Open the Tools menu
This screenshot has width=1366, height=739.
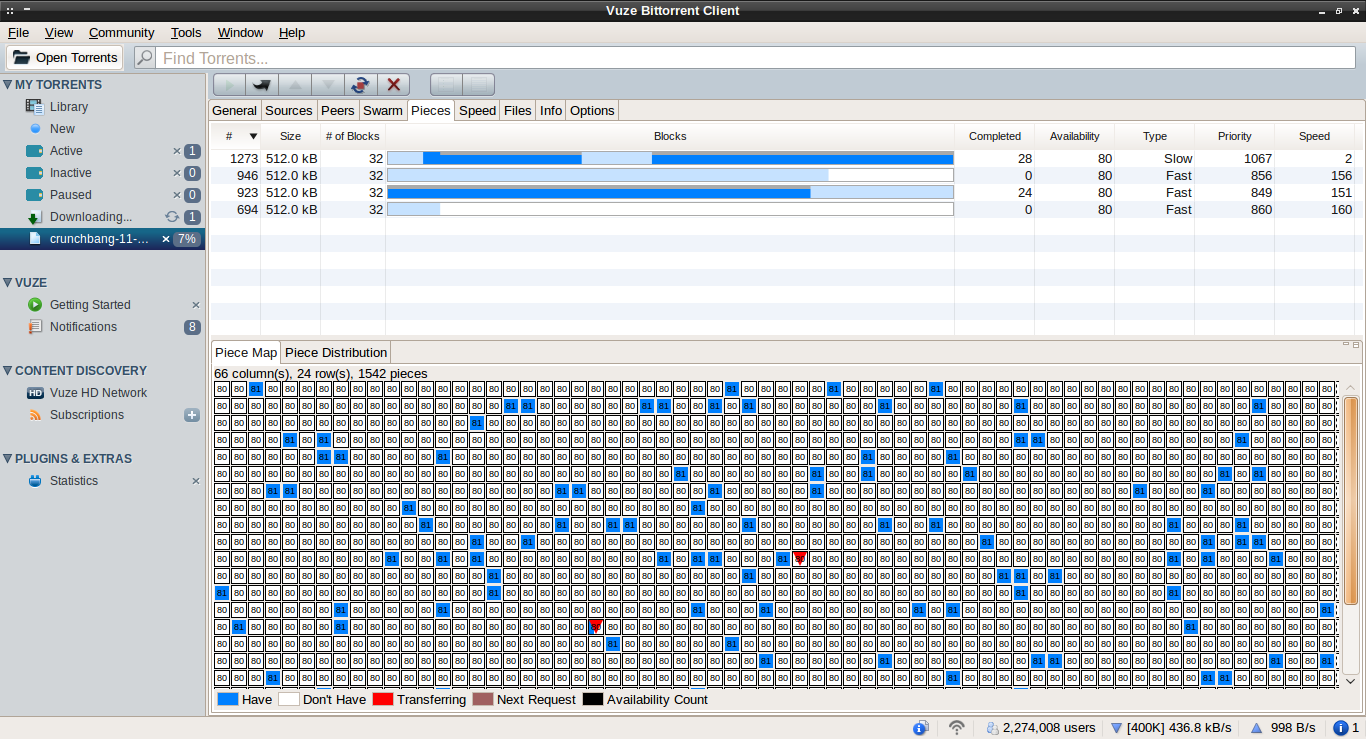click(186, 33)
